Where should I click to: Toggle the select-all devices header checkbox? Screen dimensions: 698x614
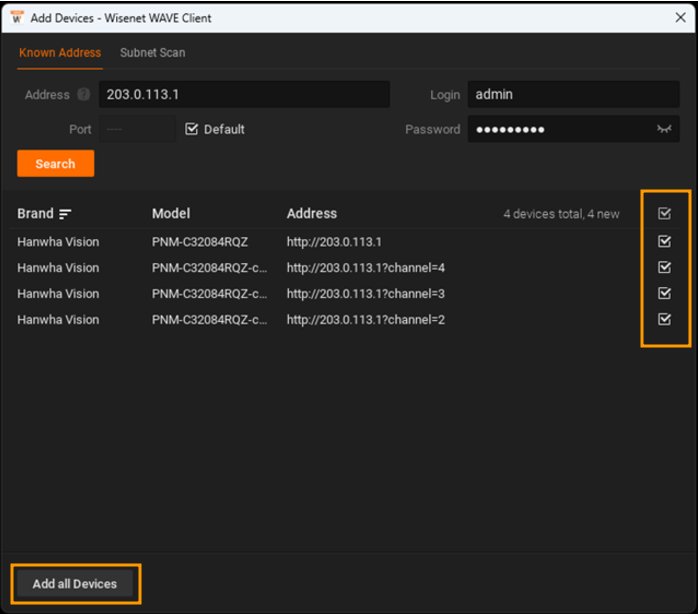664,214
